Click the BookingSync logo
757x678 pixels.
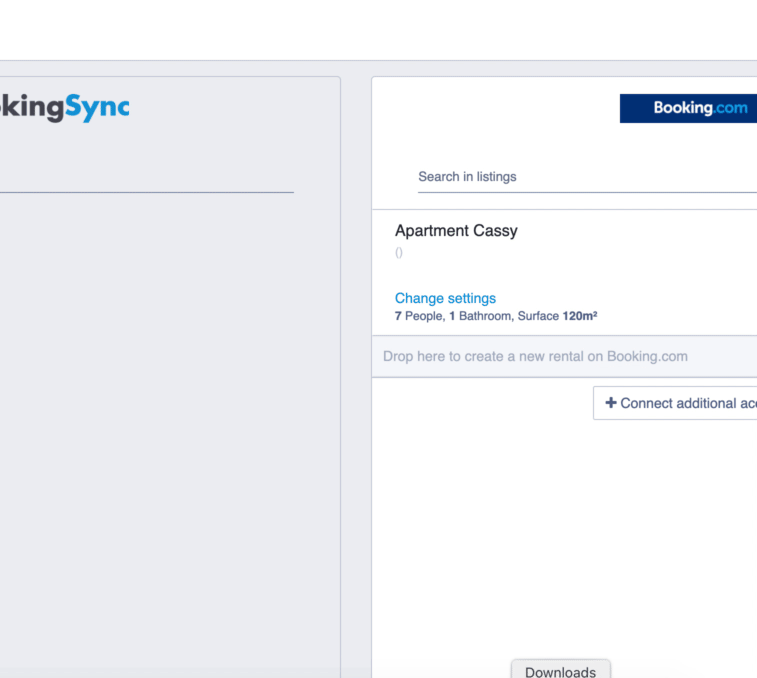click(64, 107)
